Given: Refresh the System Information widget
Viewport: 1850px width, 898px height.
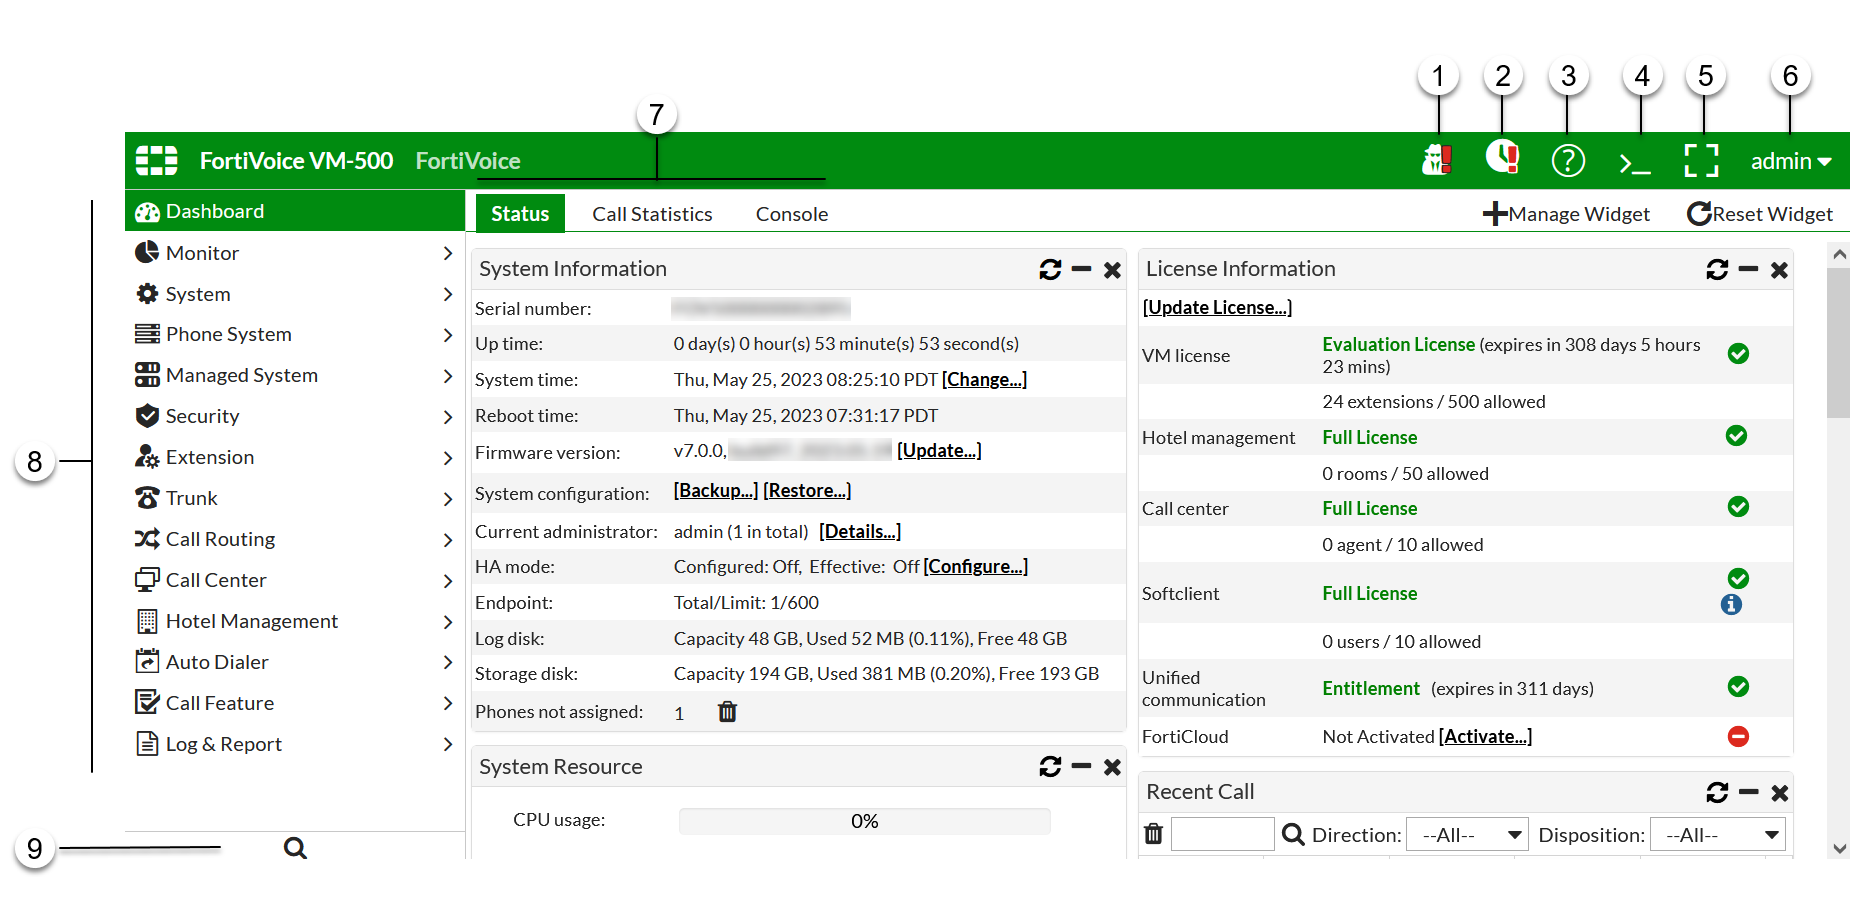Looking at the screenshot, I should click(1050, 269).
